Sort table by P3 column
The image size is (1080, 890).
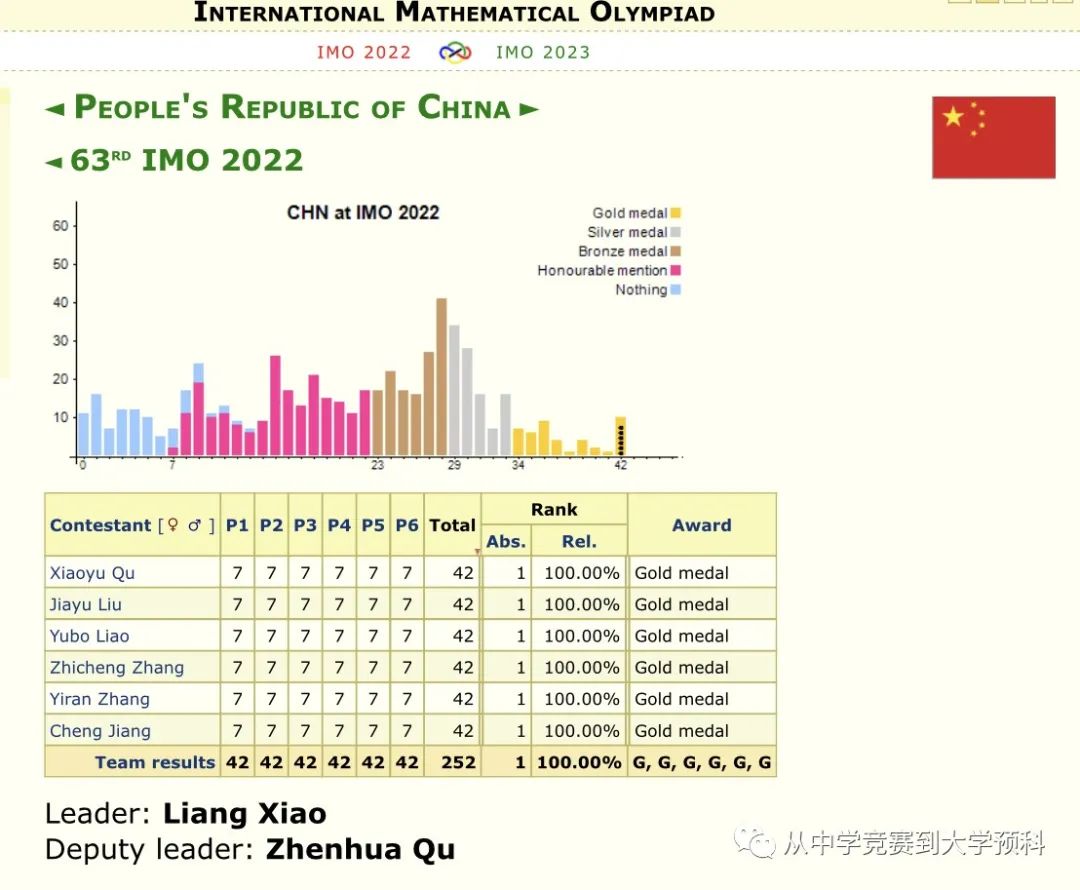point(305,525)
